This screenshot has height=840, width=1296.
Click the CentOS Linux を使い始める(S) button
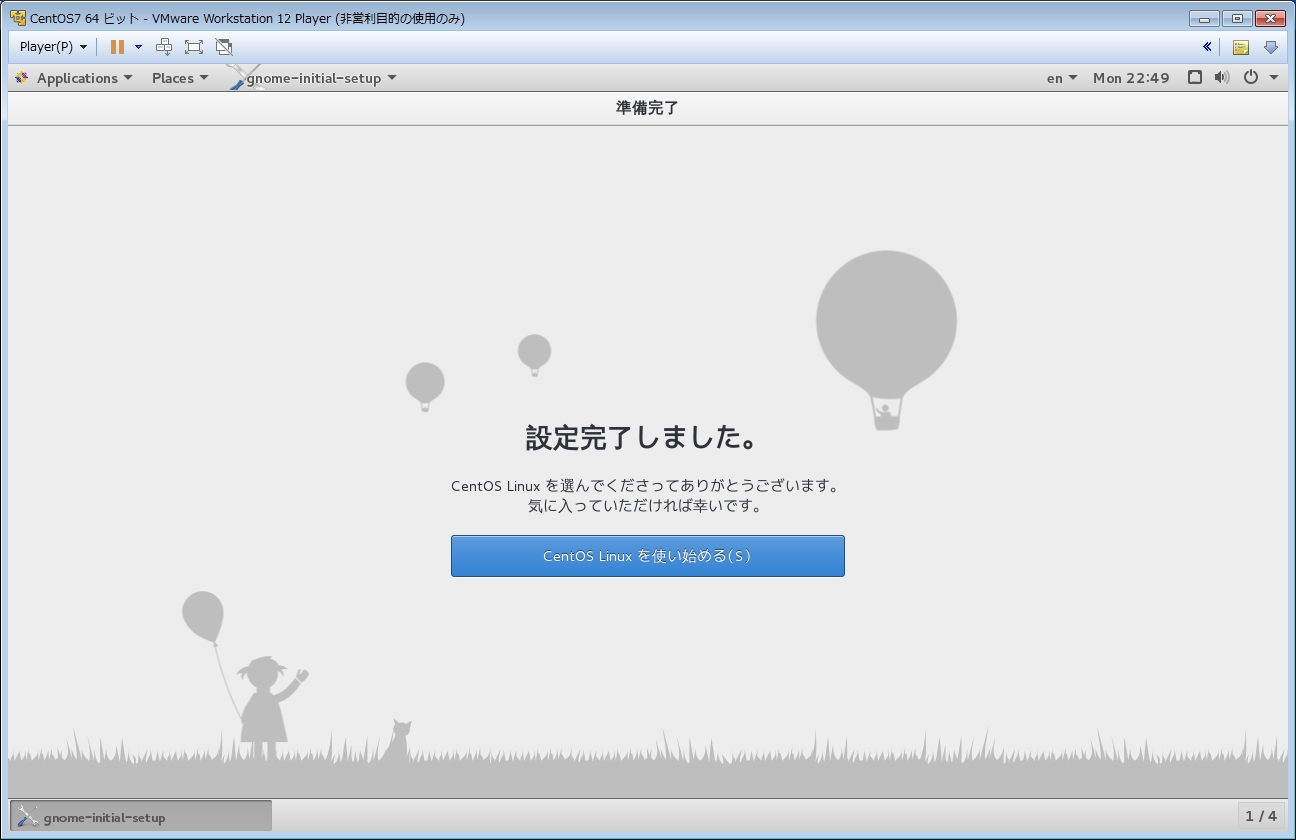coord(647,556)
